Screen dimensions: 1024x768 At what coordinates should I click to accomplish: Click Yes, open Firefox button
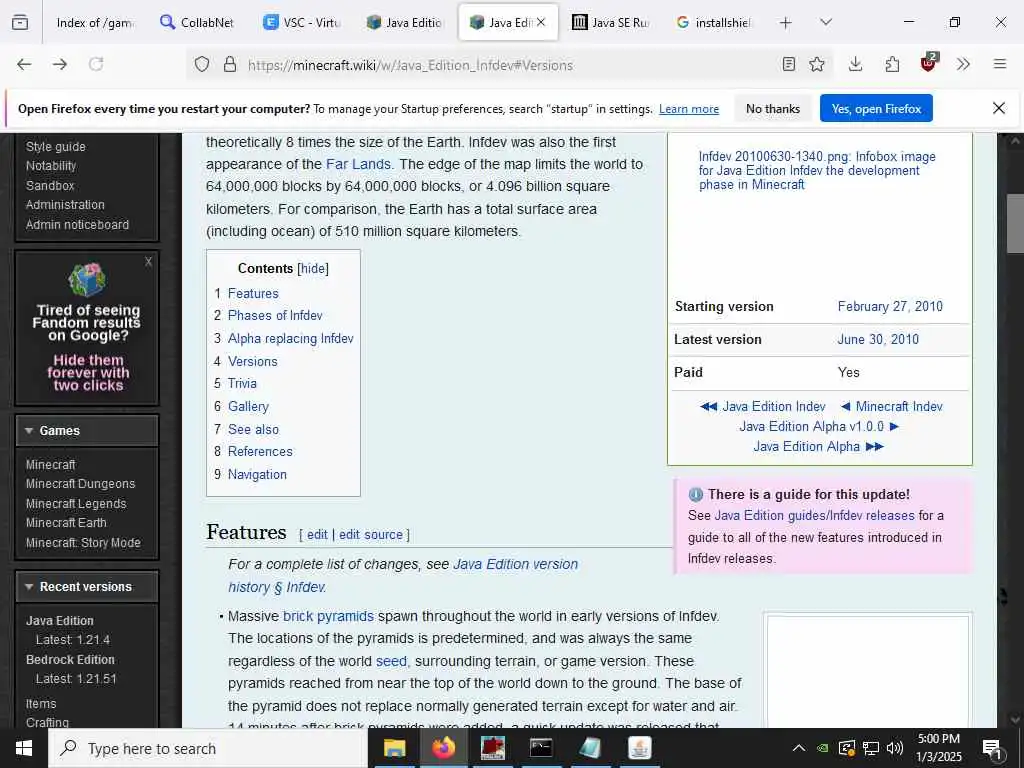point(876,108)
